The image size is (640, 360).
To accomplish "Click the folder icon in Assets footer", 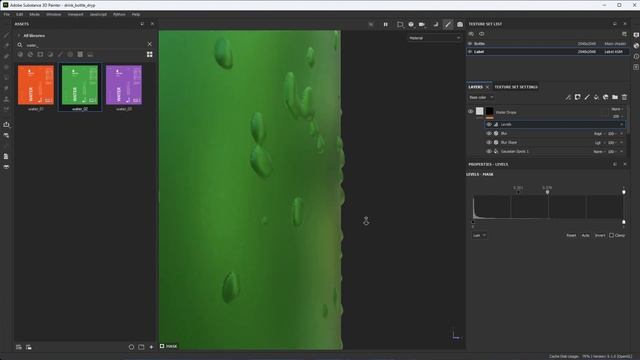I will point(141,347).
